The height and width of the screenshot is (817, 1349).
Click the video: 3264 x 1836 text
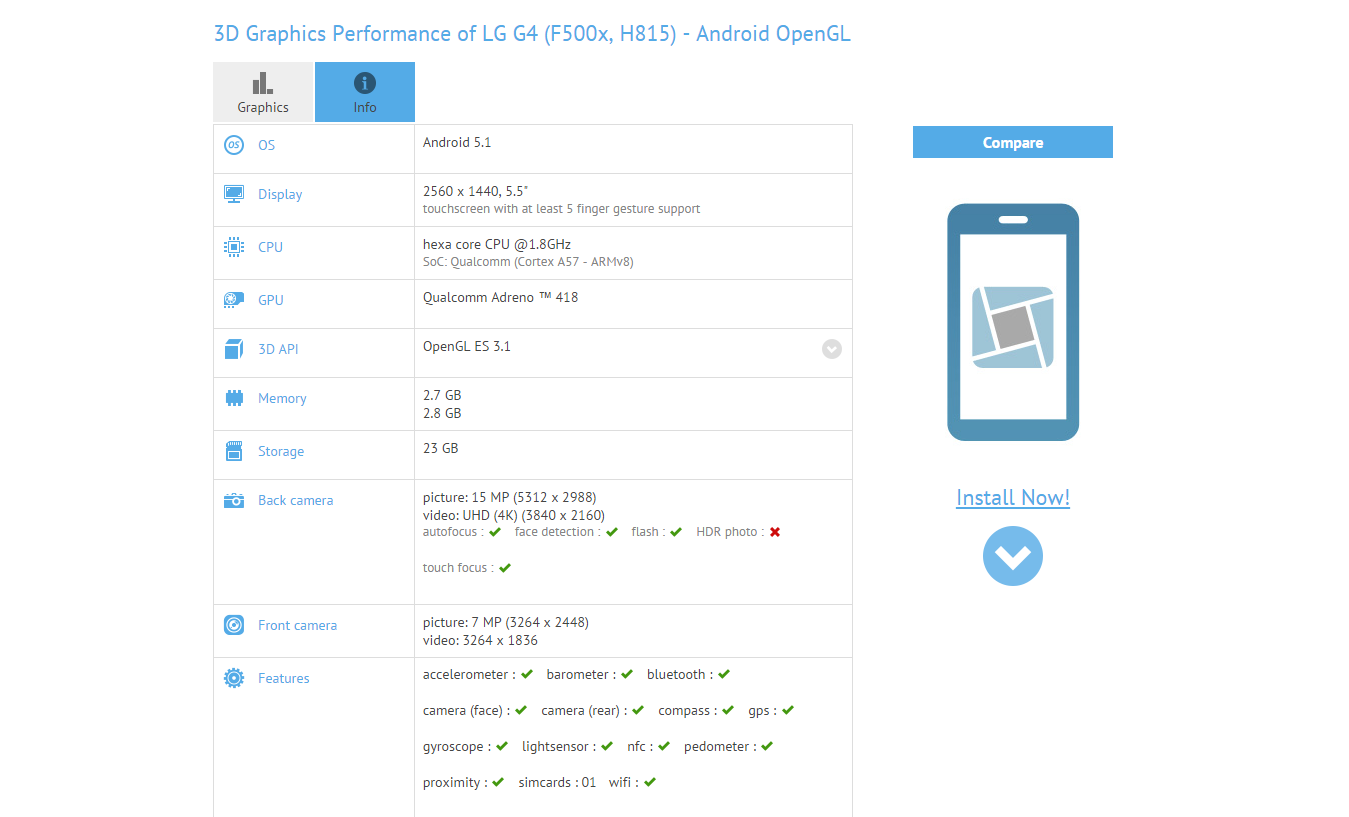coord(480,640)
